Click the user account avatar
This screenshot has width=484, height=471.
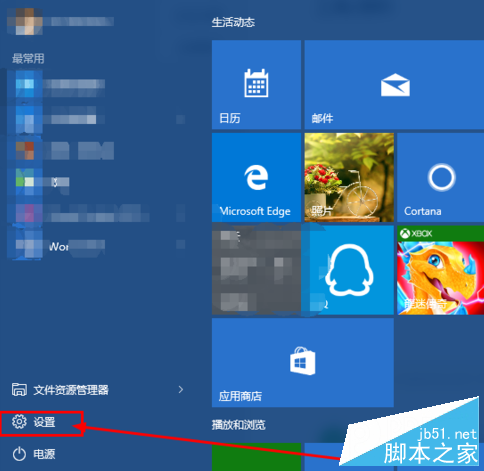click(x=25, y=21)
